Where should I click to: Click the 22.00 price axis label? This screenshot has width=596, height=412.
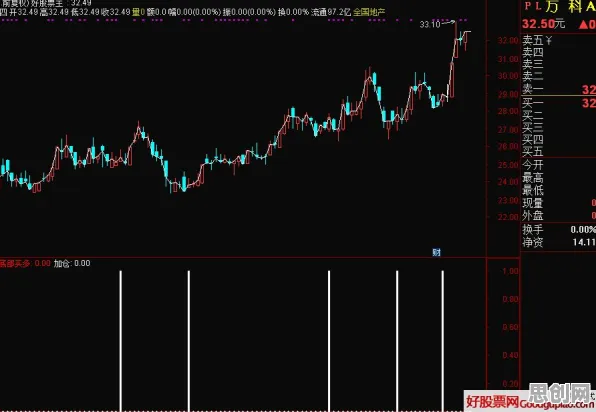pos(508,217)
